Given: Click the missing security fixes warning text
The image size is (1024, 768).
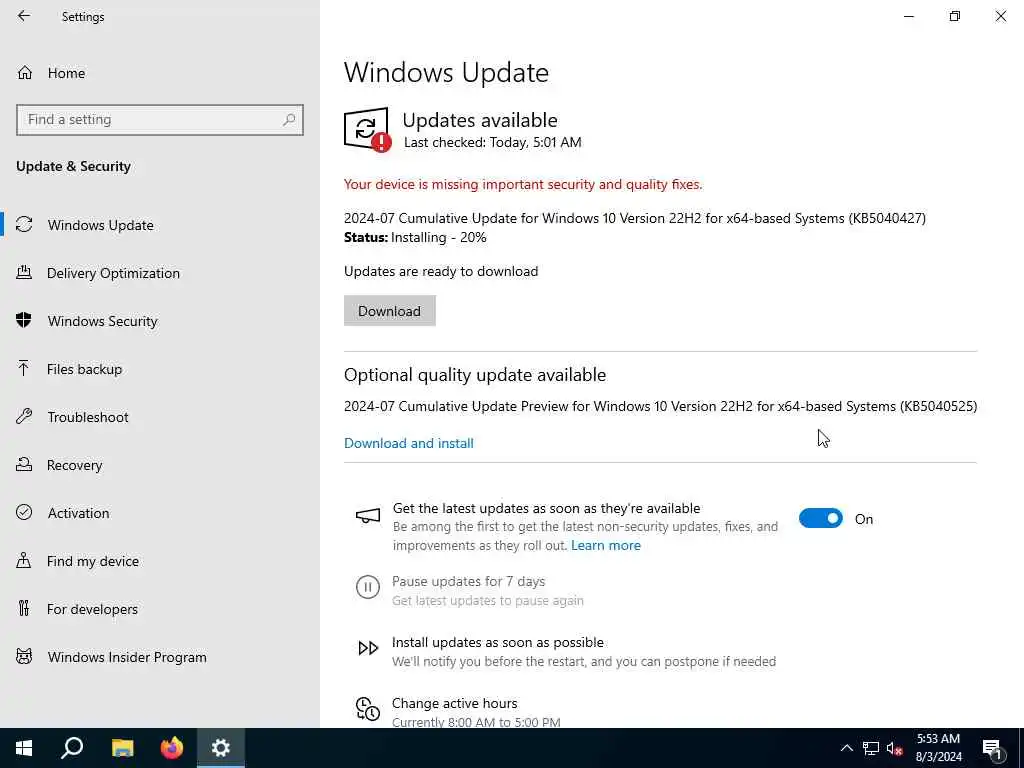Looking at the screenshot, I should (523, 184).
